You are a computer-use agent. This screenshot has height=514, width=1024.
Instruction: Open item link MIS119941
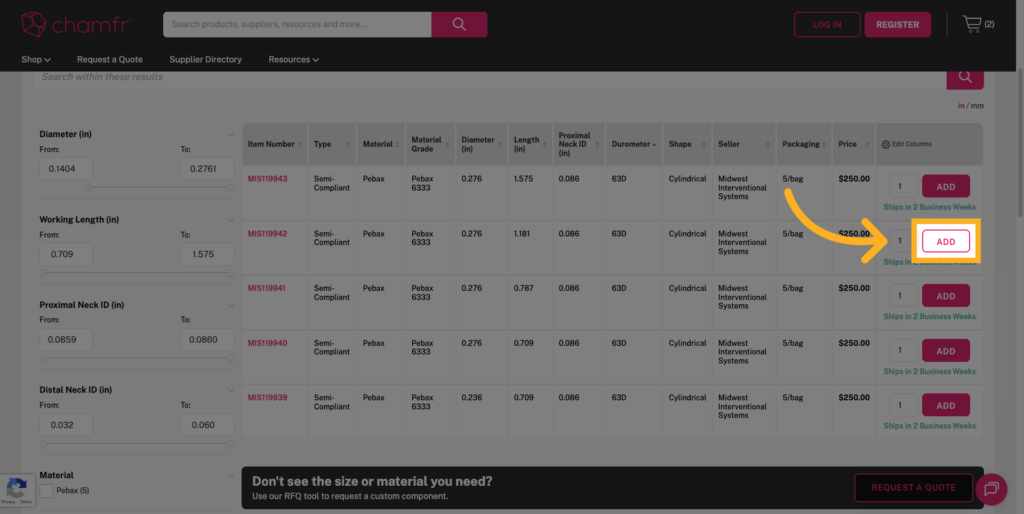click(x=266, y=288)
